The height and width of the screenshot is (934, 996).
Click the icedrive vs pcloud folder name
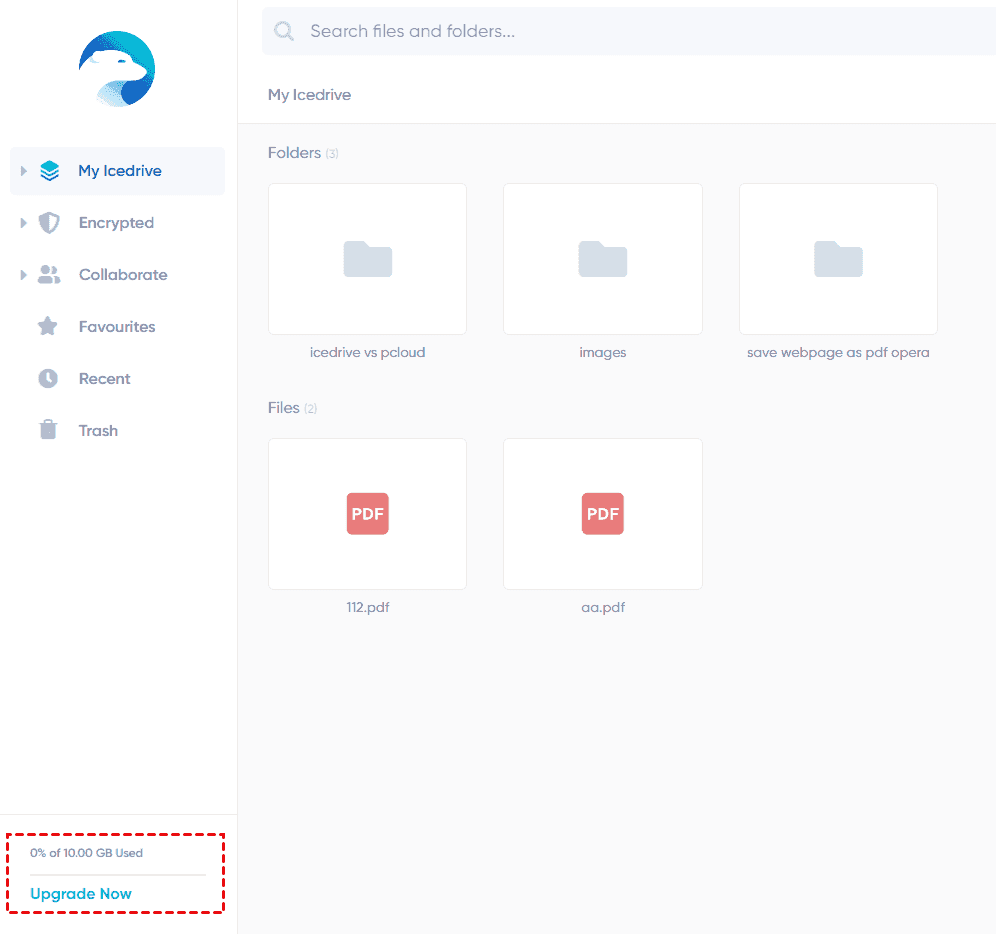[x=368, y=353]
